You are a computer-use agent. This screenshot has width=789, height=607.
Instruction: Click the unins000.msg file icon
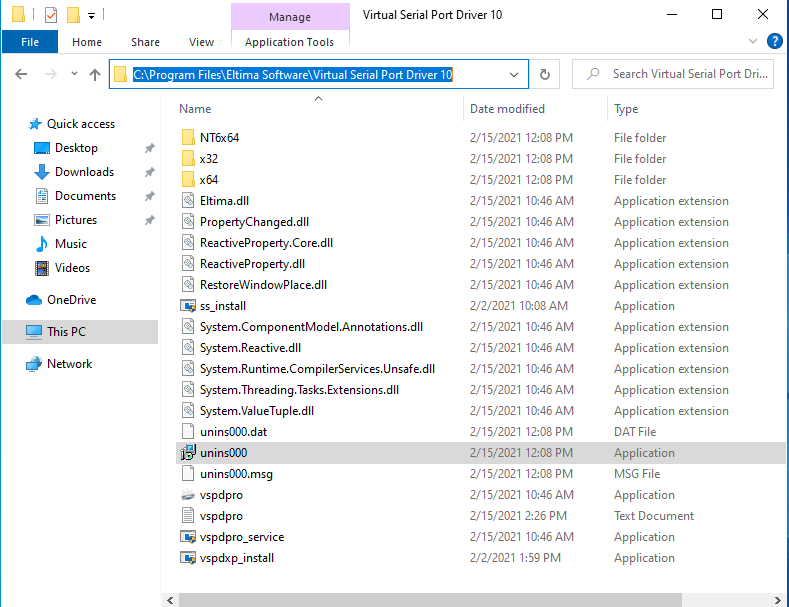[x=188, y=474]
